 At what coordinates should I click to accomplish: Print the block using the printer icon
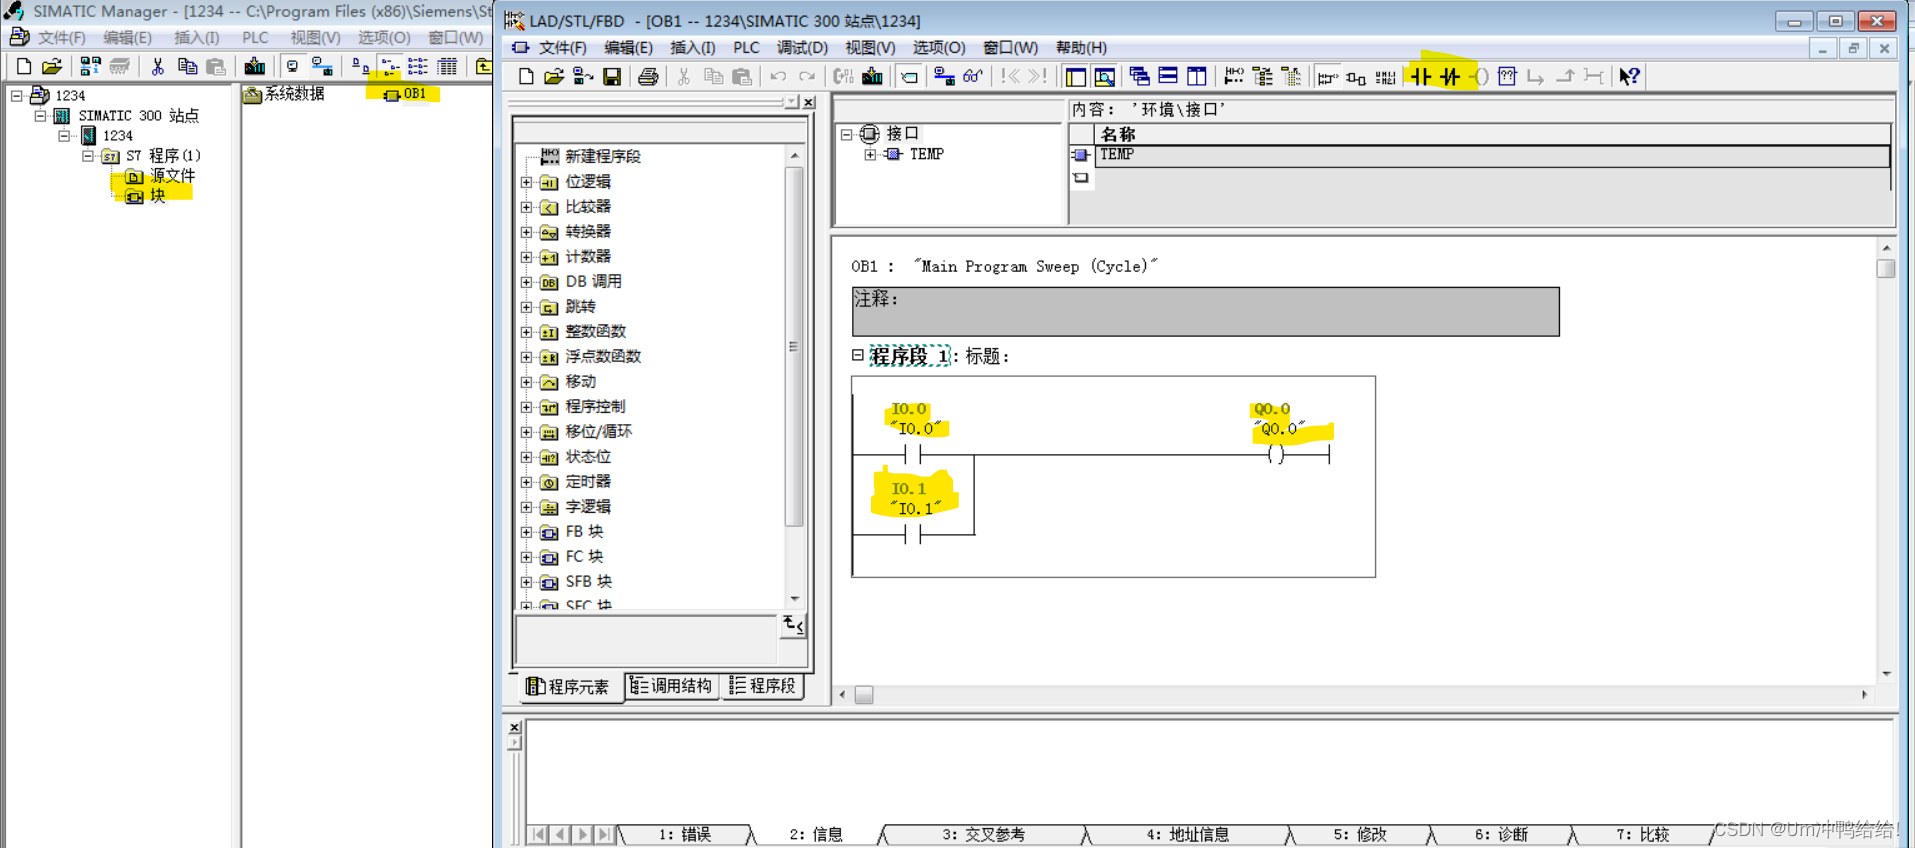[x=648, y=77]
